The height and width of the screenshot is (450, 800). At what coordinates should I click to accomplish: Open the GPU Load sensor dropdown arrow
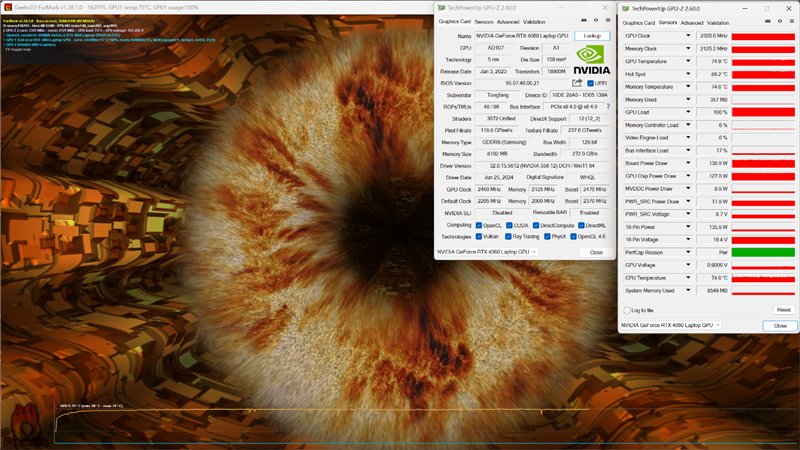pos(688,112)
